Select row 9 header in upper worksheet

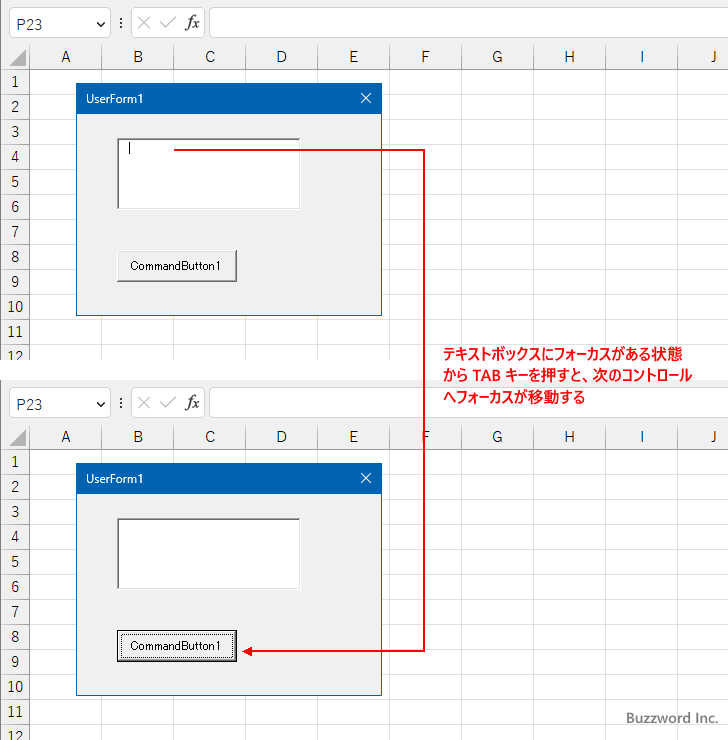click(15, 282)
